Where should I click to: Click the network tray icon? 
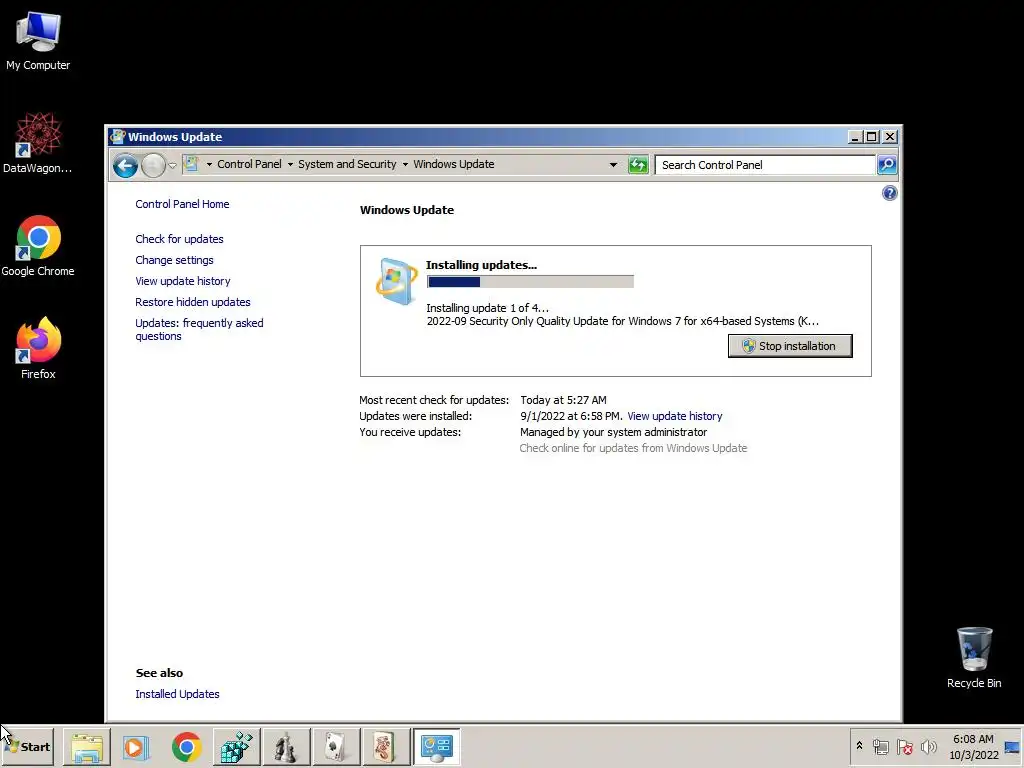coord(880,746)
